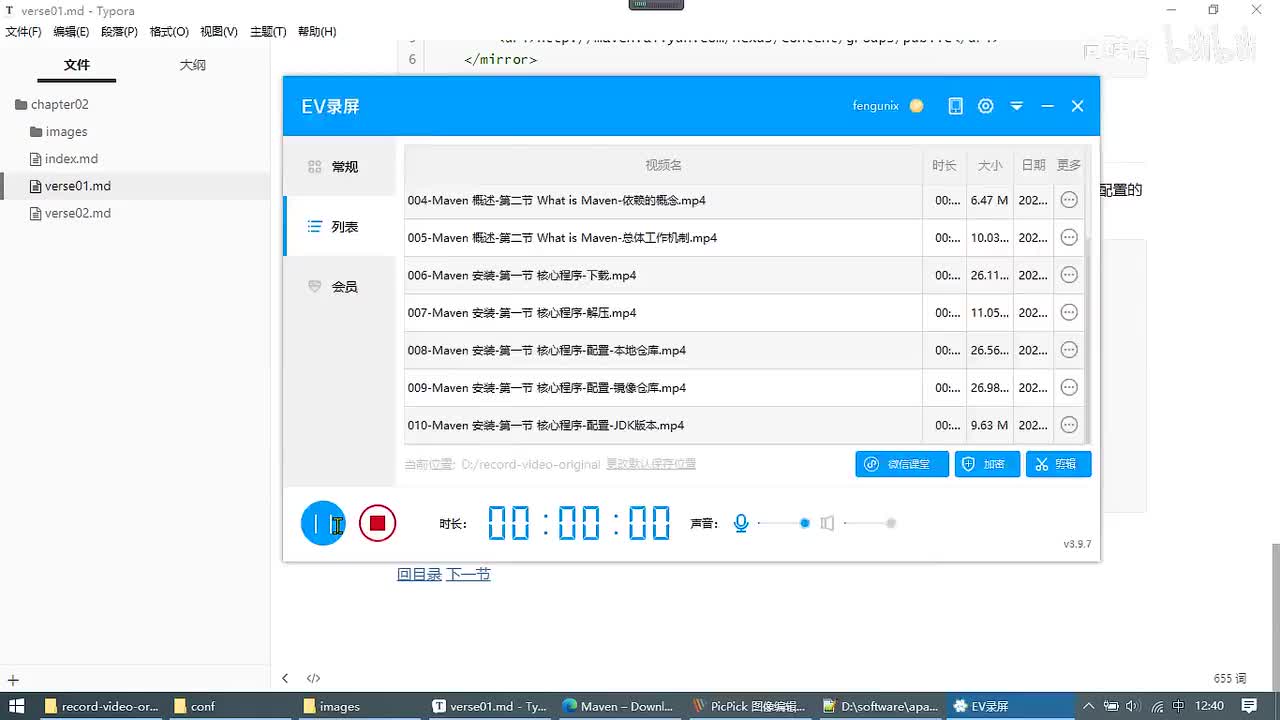Open Typora 帮助(H) menu
This screenshot has width=1280, height=720.
[317, 32]
